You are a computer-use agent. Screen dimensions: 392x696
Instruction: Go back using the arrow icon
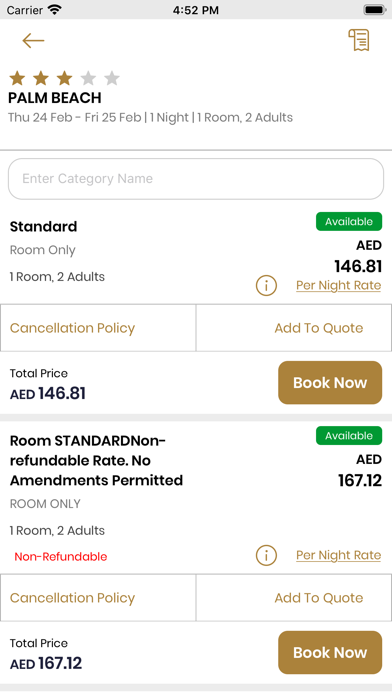33,41
